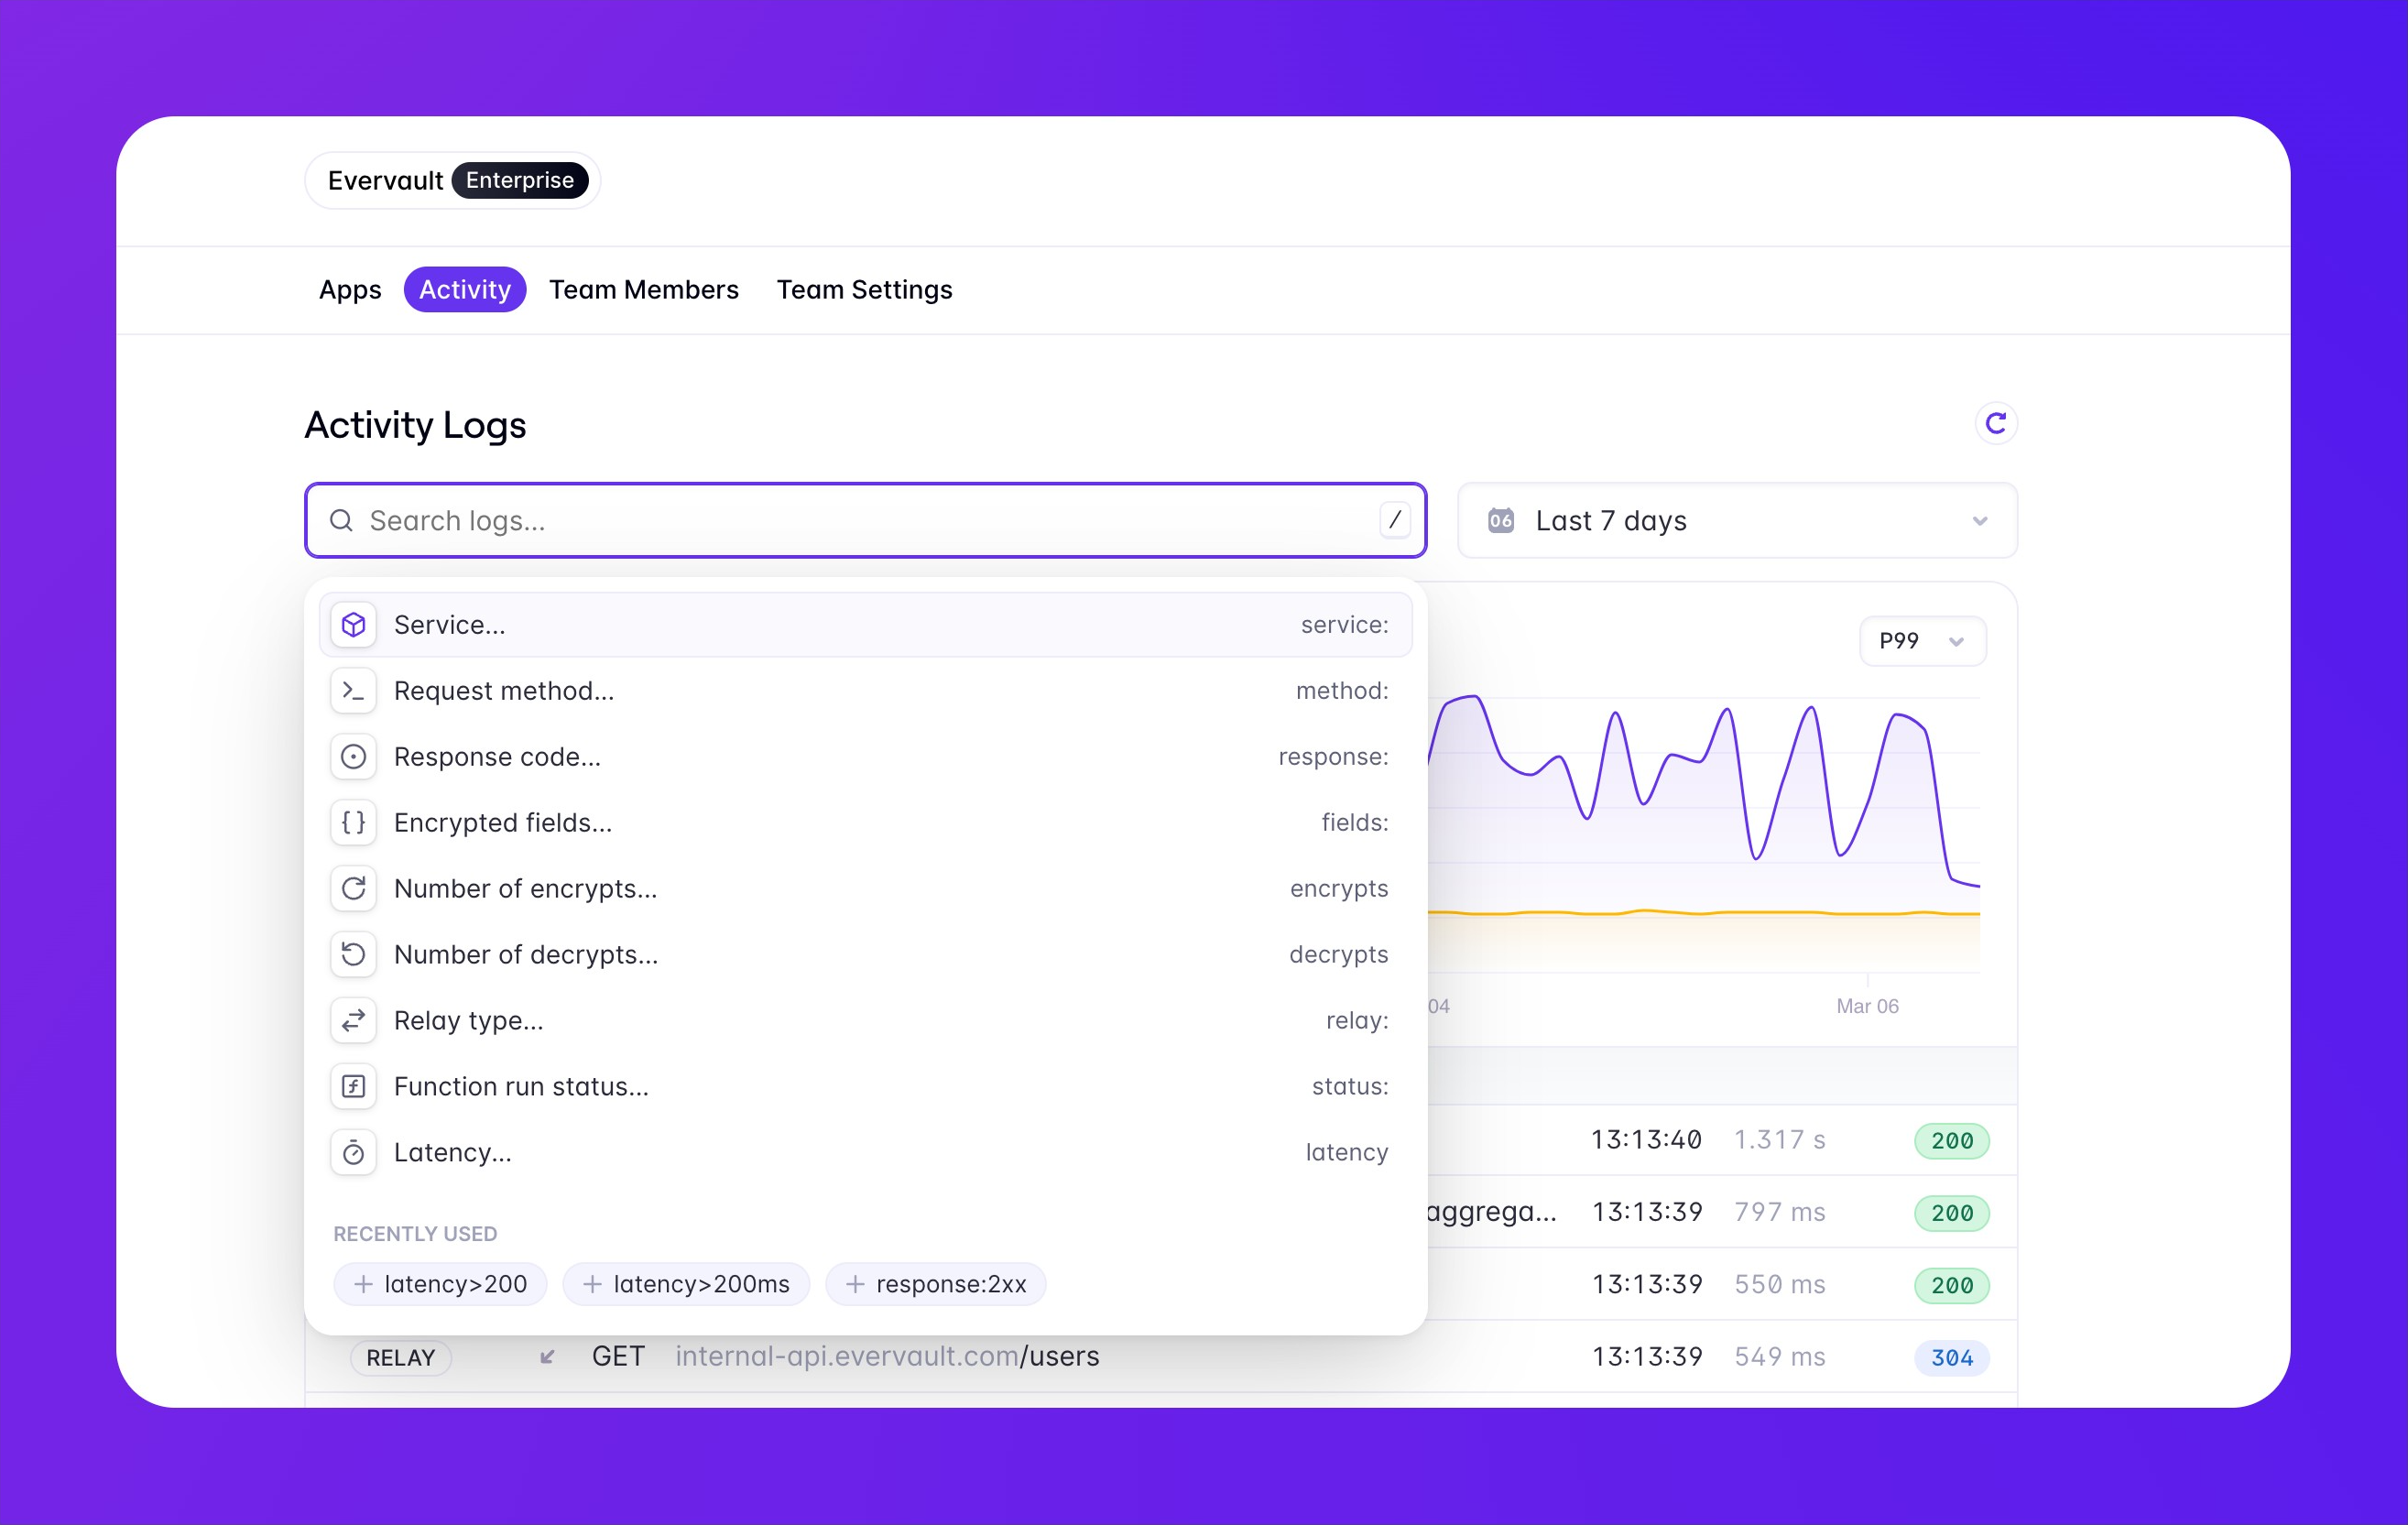Focus the Search logs input field
2408x1525 pixels.
point(860,521)
